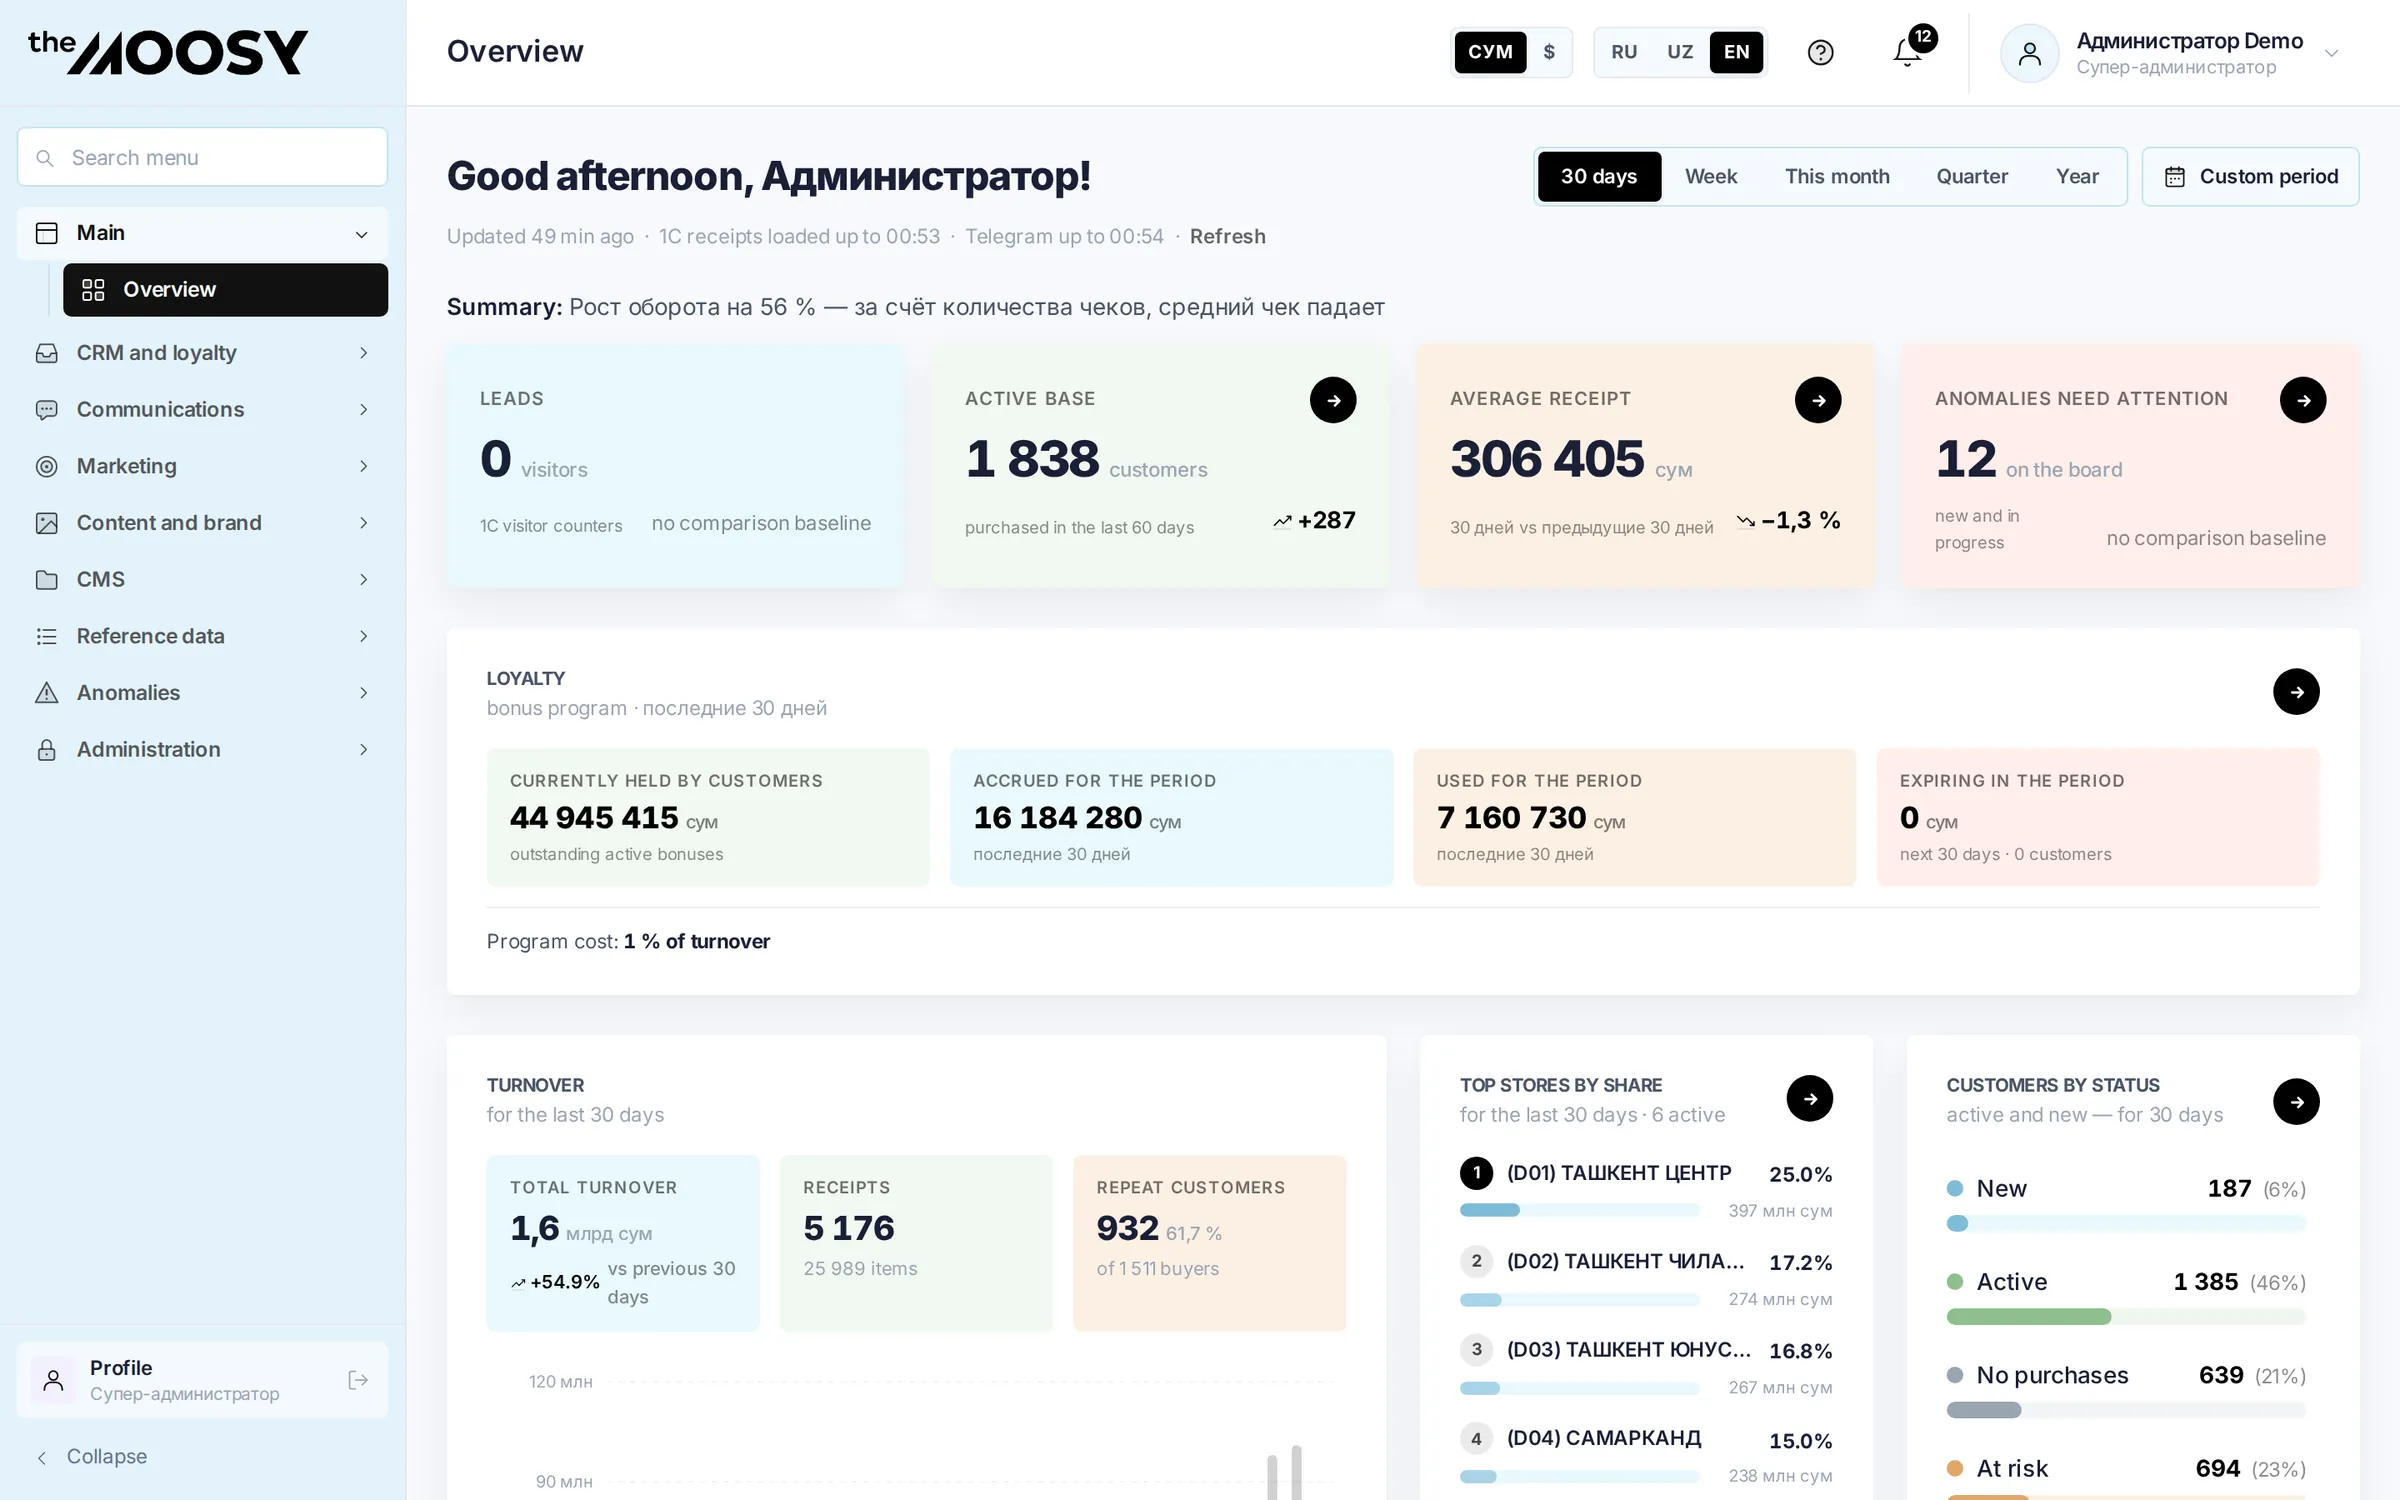Switch currency to СУМ
Image resolution: width=2400 pixels, height=1500 pixels.
[1490, 52]
